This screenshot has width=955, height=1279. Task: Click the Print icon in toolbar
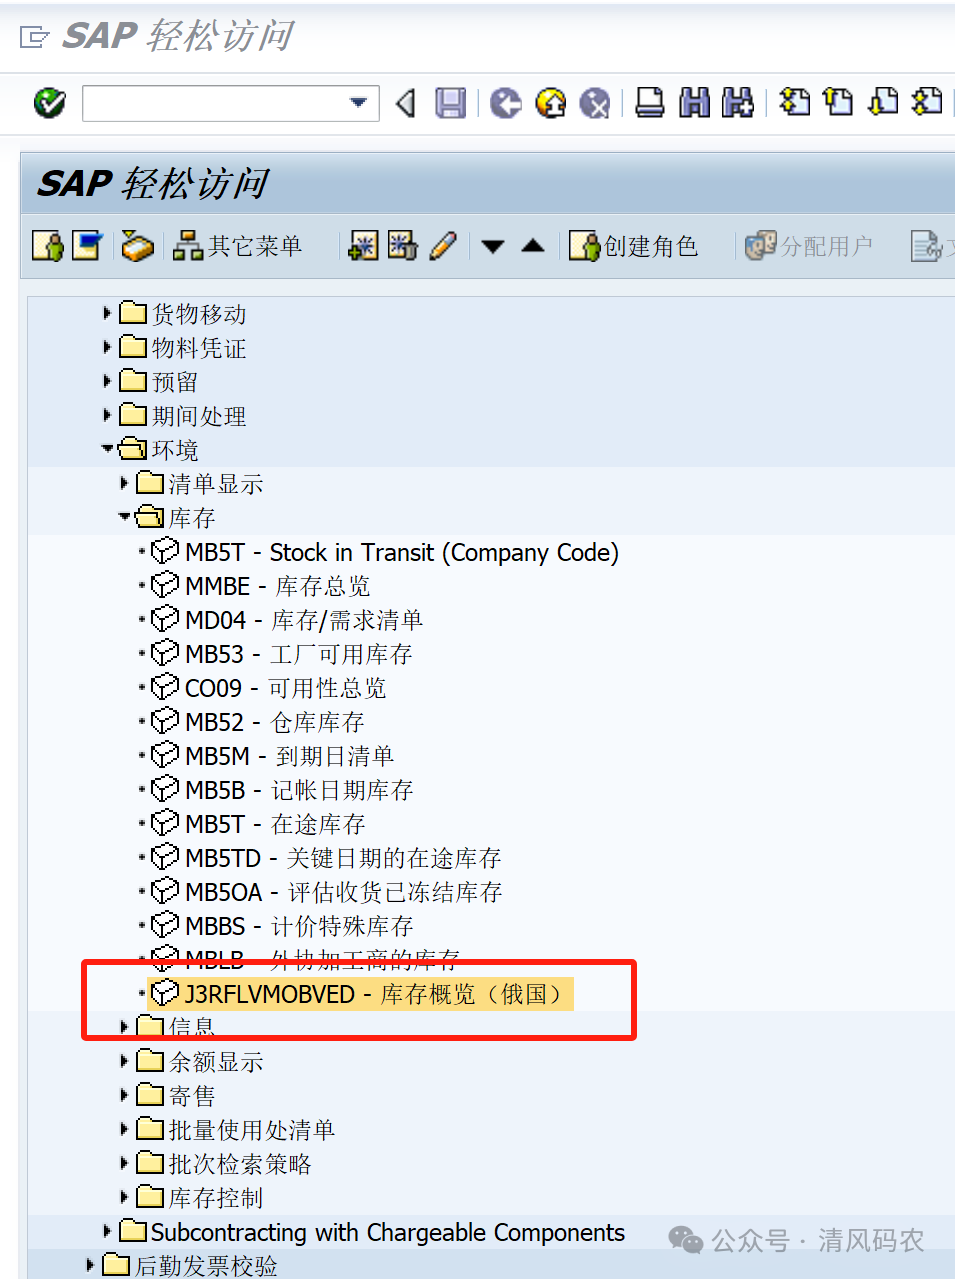click(x=650, y=103)
